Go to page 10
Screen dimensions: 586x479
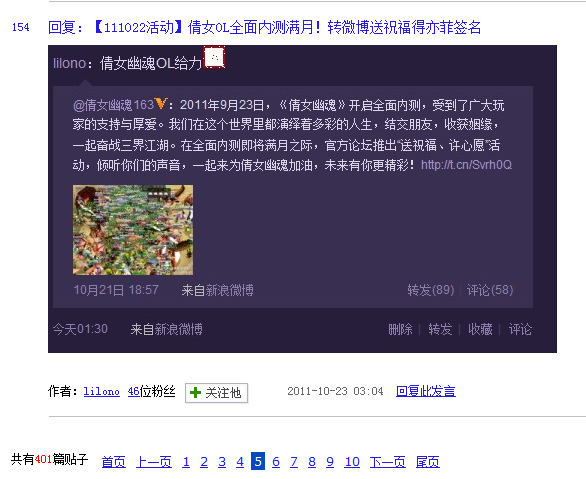coord(352,462)
